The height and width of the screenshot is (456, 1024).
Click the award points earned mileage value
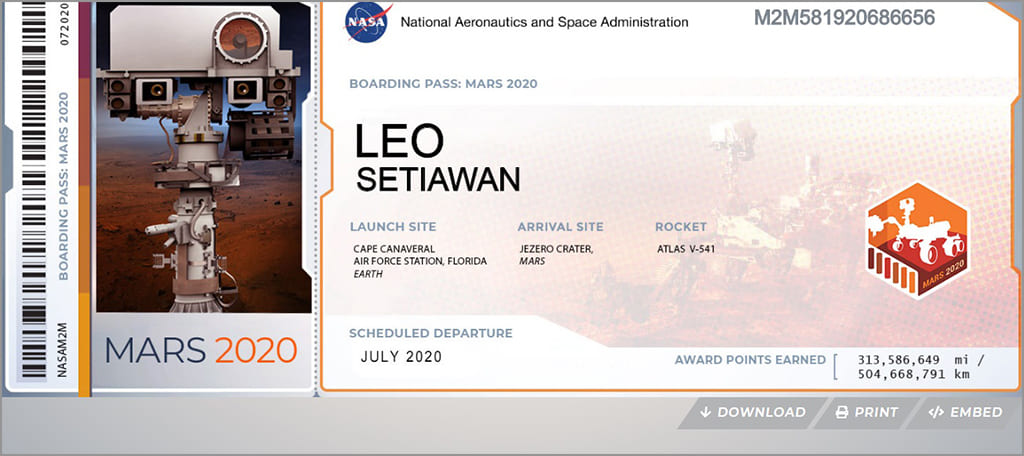[x=920, y=367]
